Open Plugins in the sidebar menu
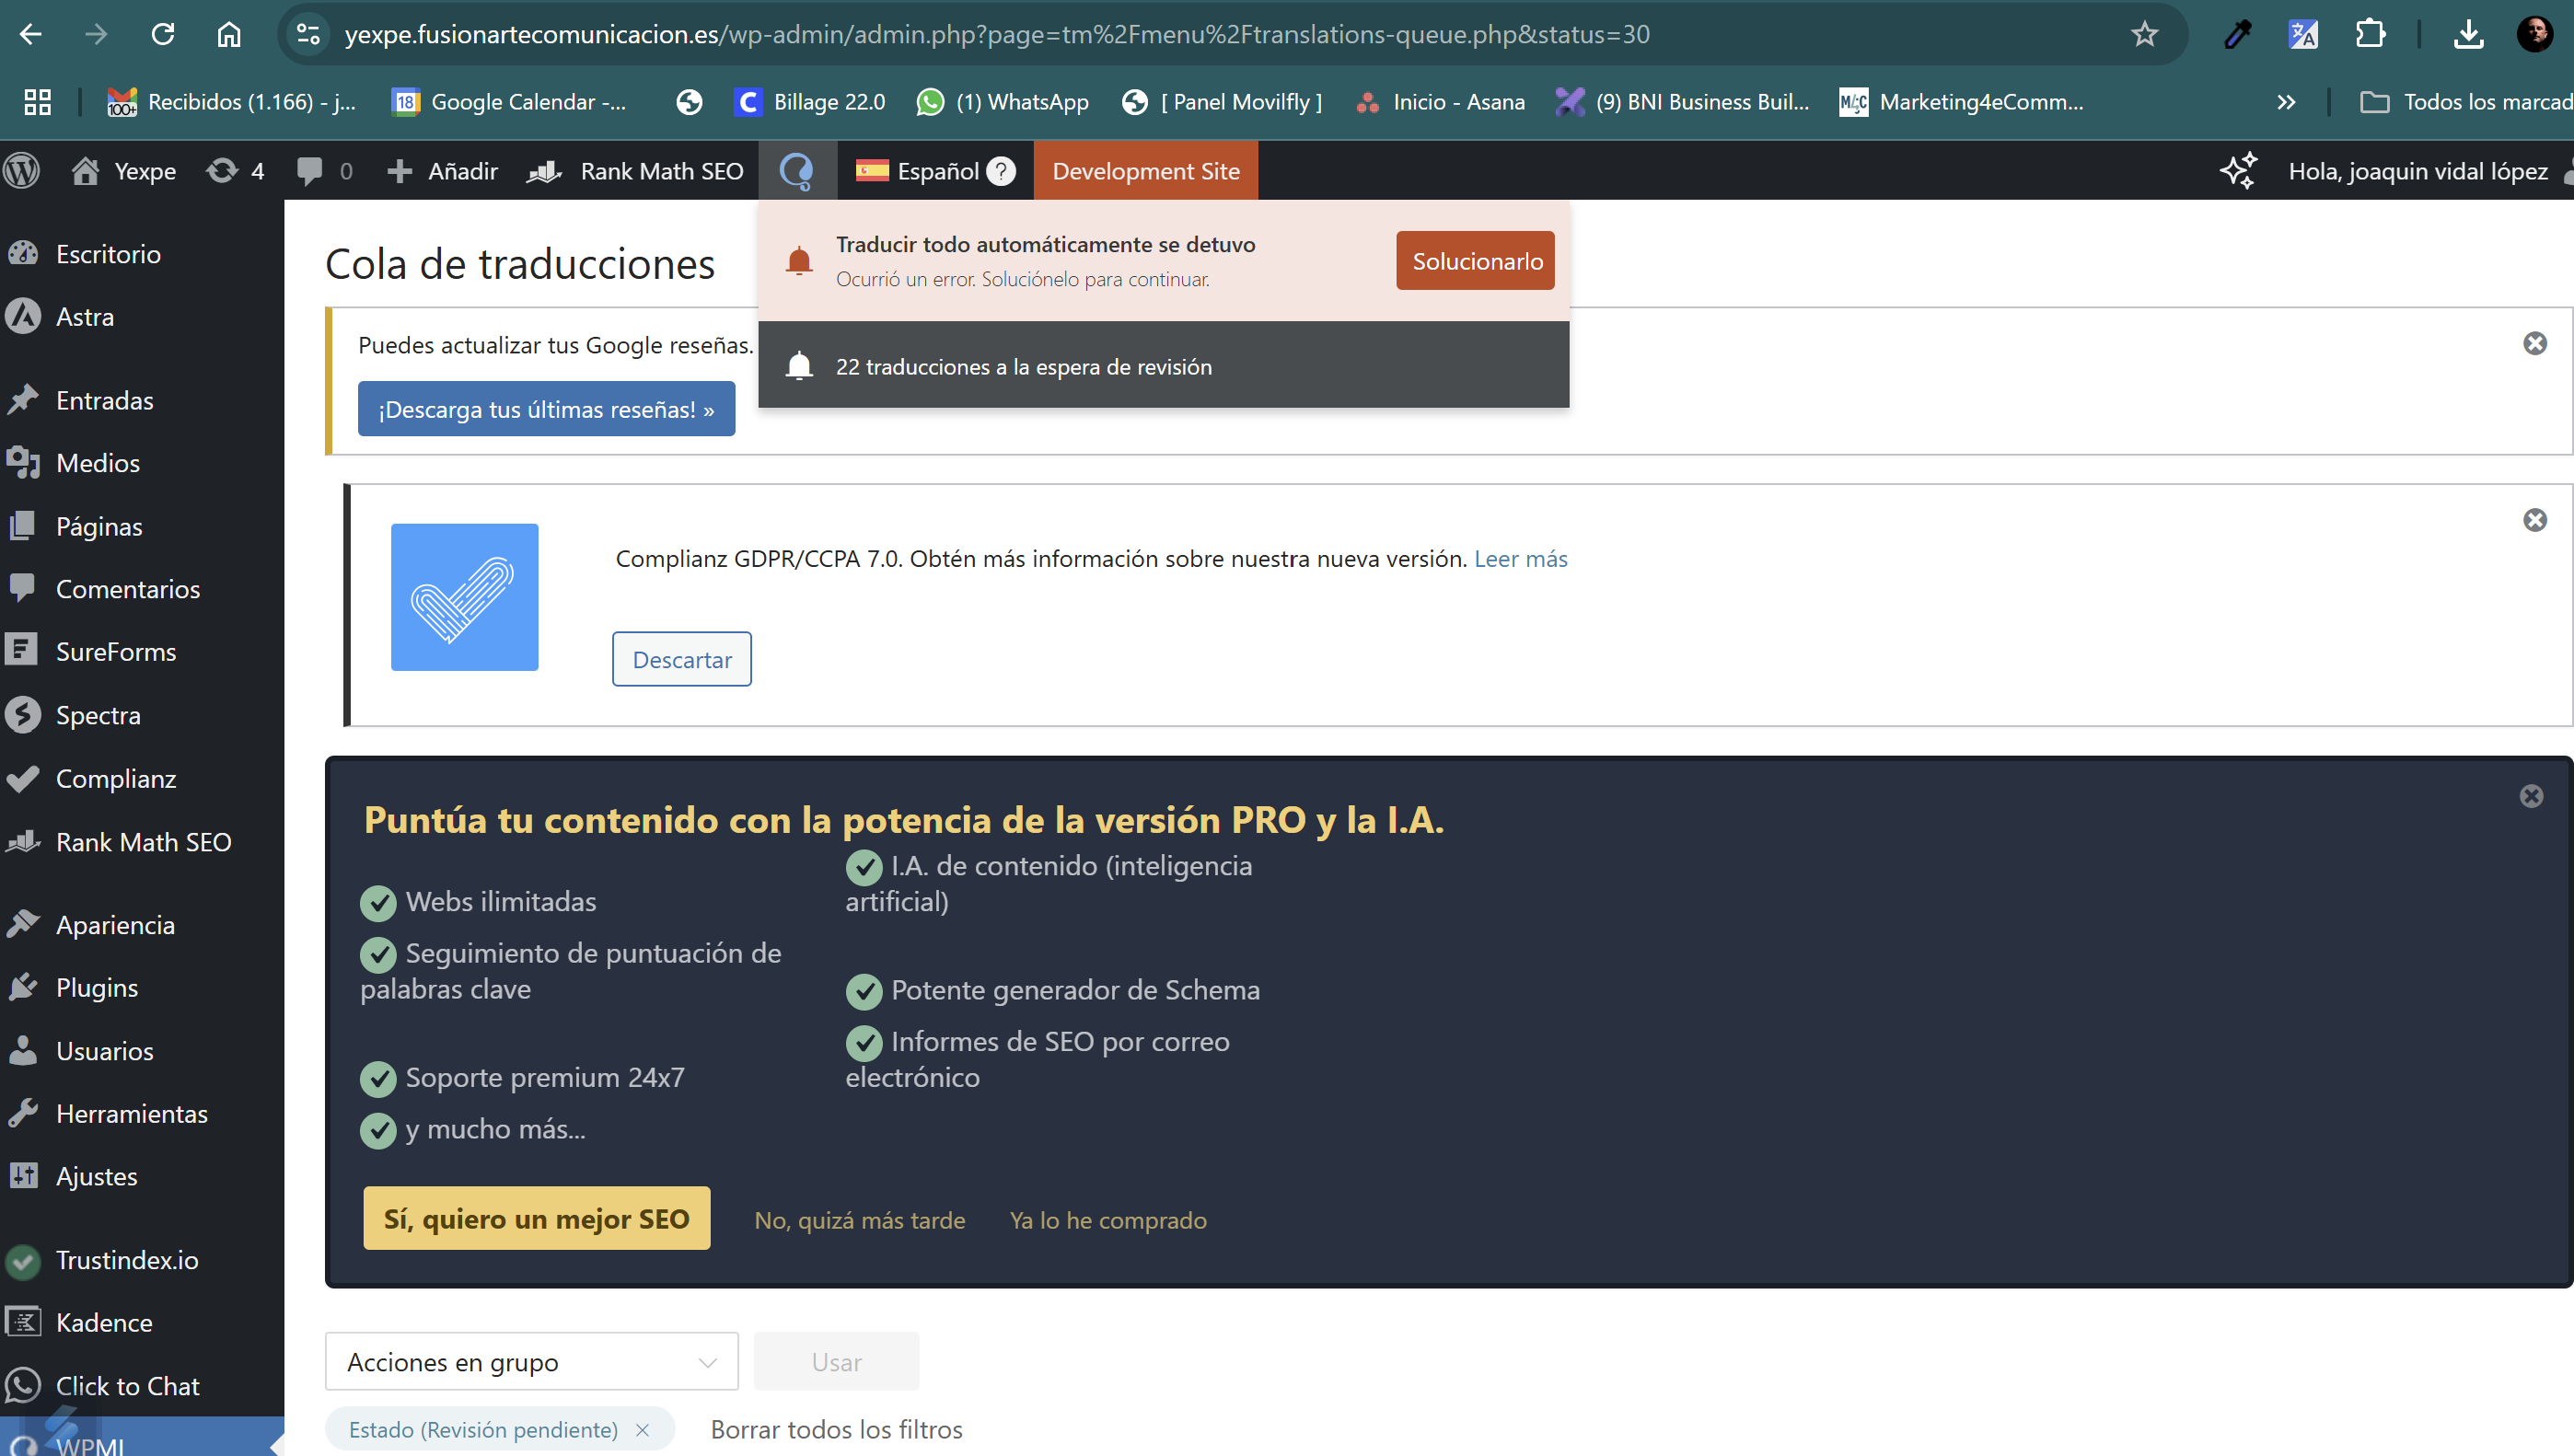Screen dimensions: 2574x1456 97,987
